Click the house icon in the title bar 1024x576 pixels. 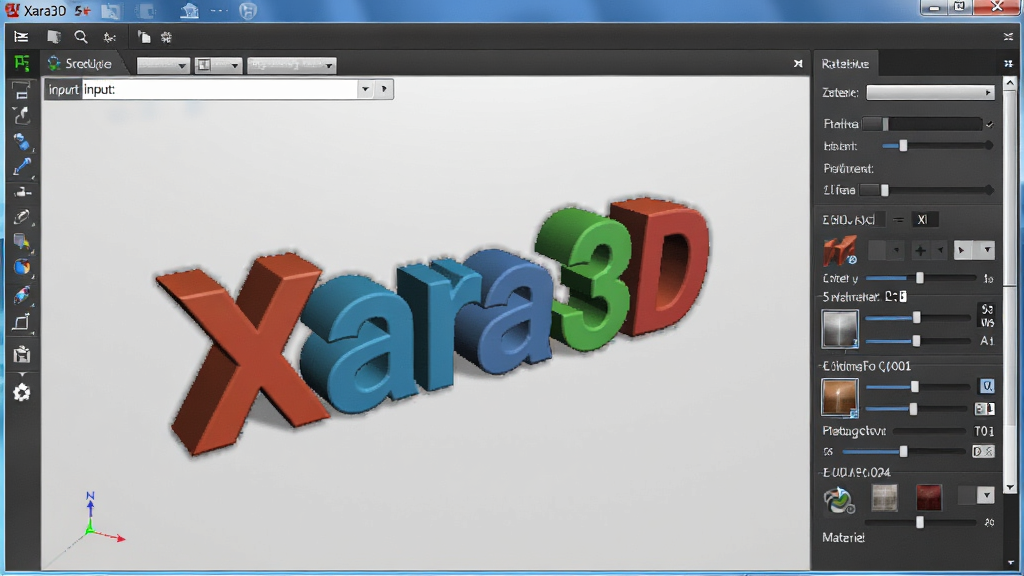coord(189,10)
